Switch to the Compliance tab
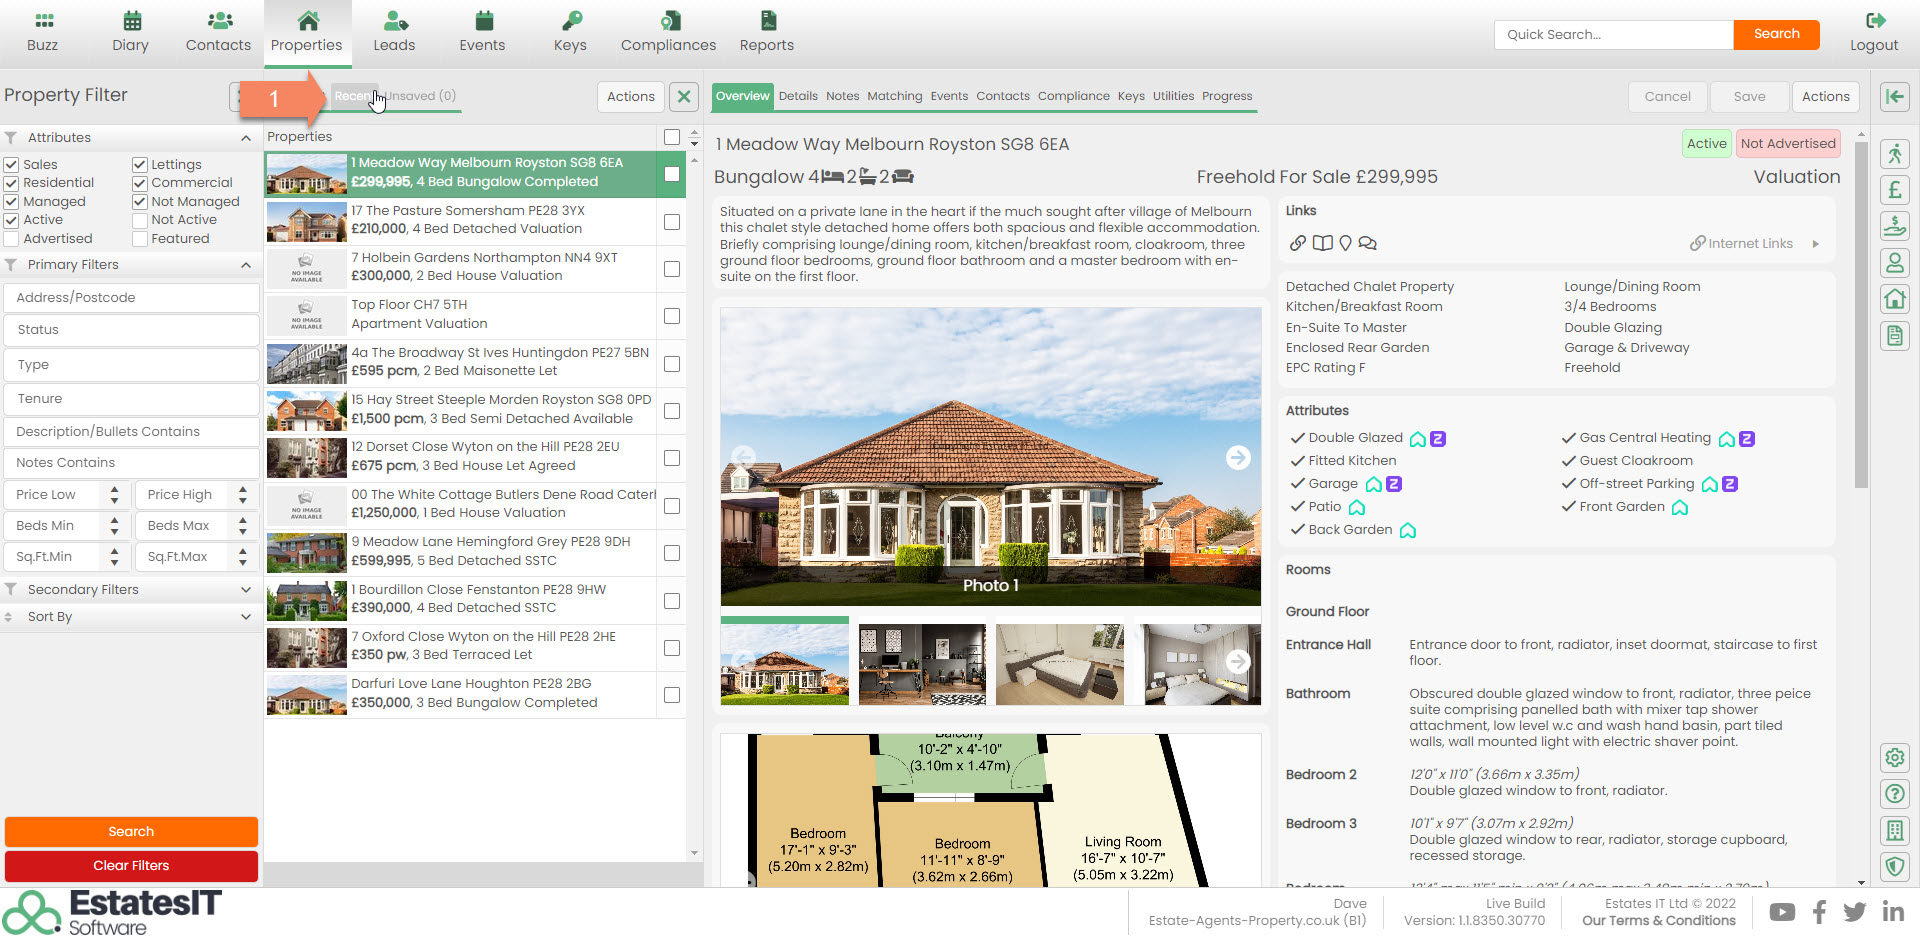This screenshot has width=1920, height=937. coord(1073,96)
